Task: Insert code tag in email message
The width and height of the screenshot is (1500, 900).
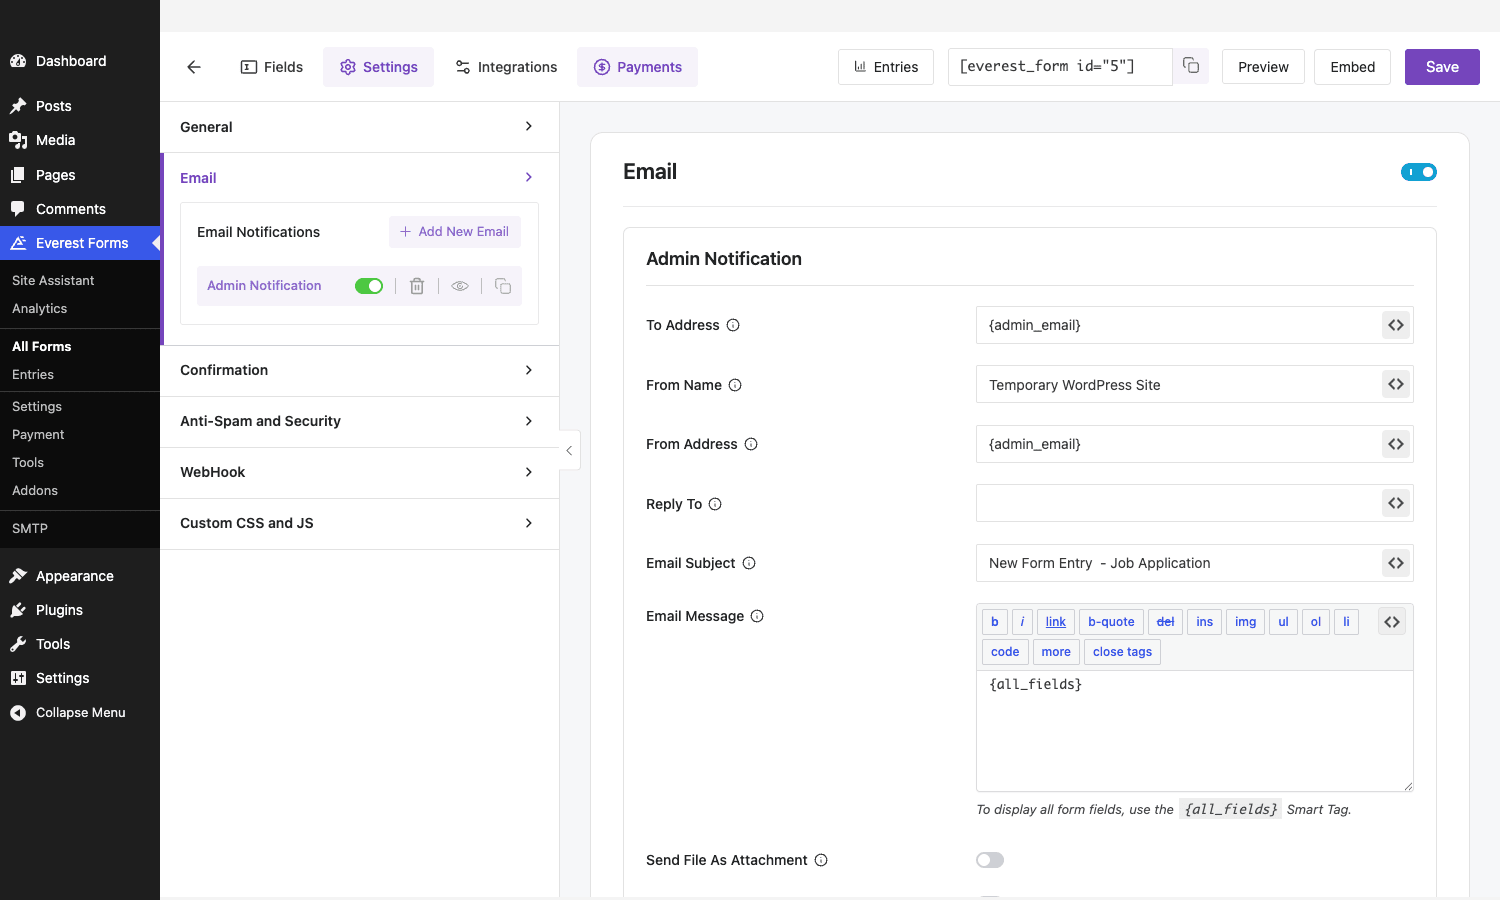Action: click(1005, 652)
